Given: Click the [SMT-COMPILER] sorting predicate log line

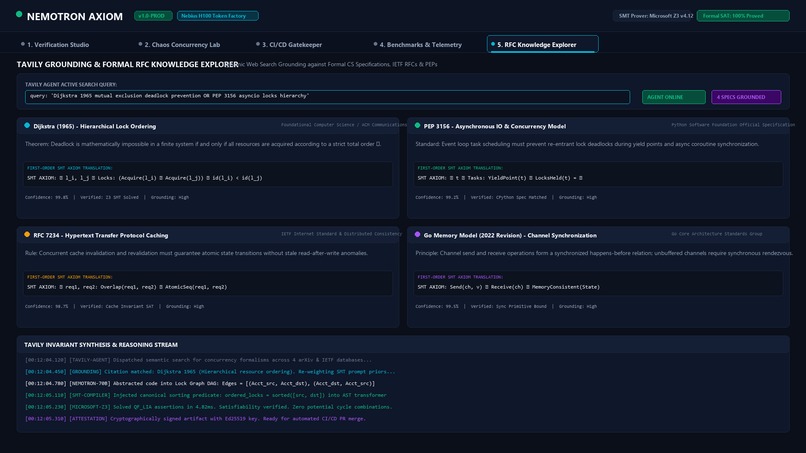Looking at the screenshot, I should 206,395.
